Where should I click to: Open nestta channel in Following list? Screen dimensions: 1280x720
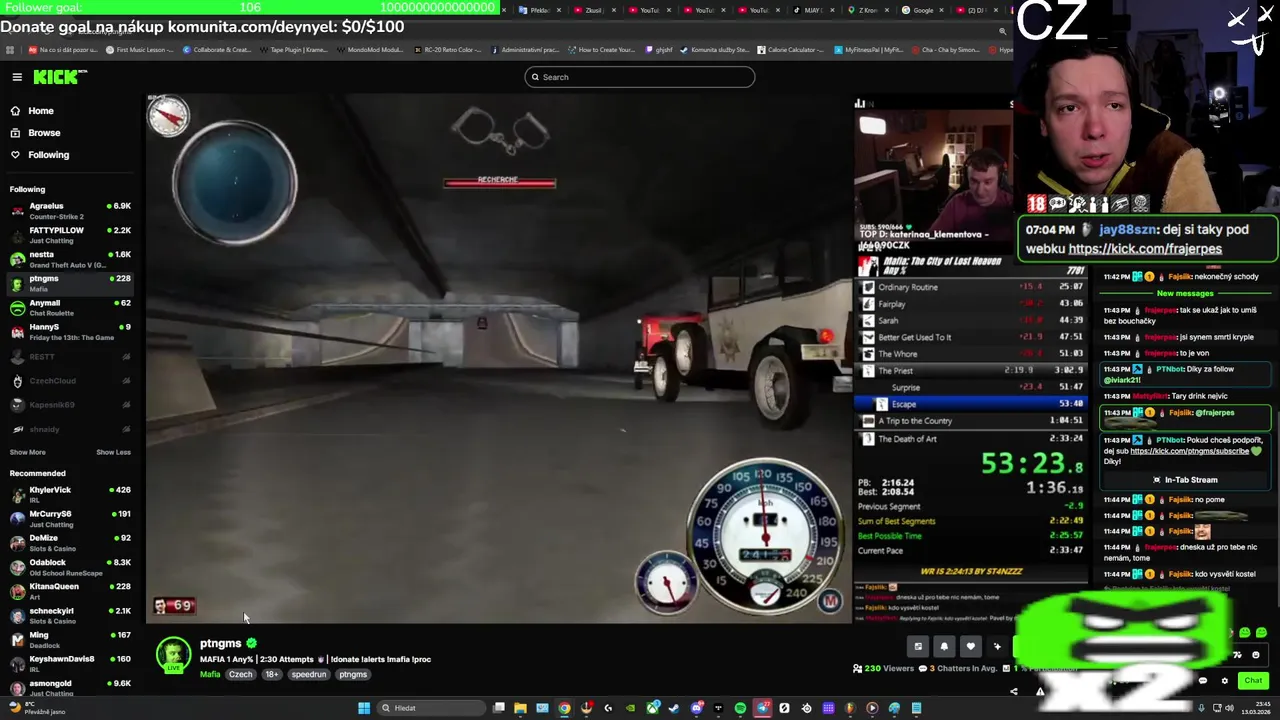(70, 259)
